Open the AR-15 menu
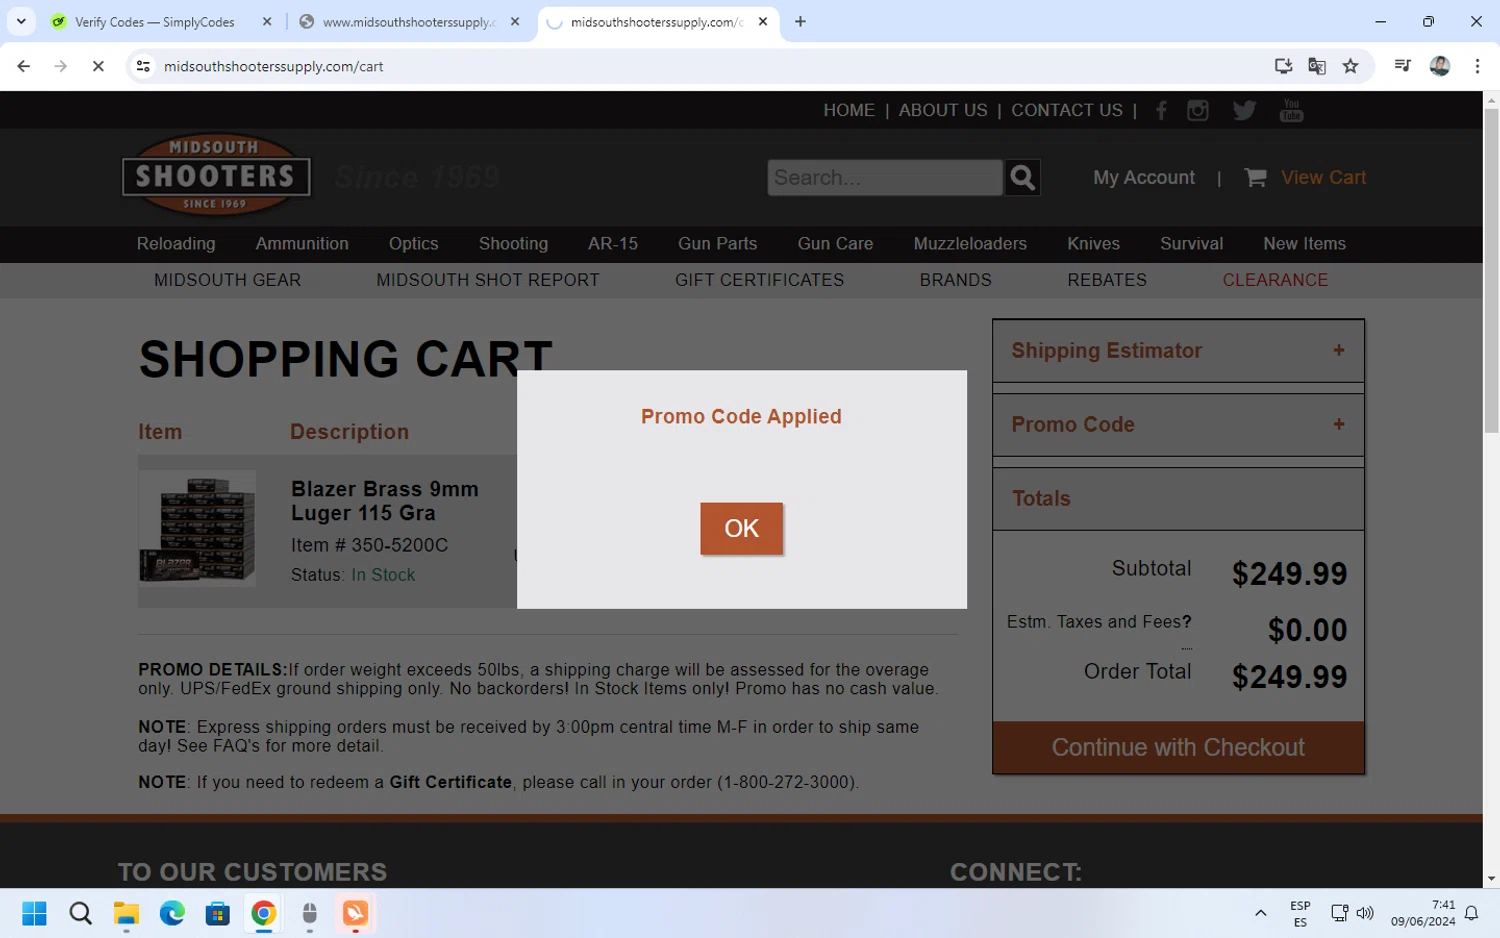Viewport: 1500px width, 938px height. [x=613, y=243]
